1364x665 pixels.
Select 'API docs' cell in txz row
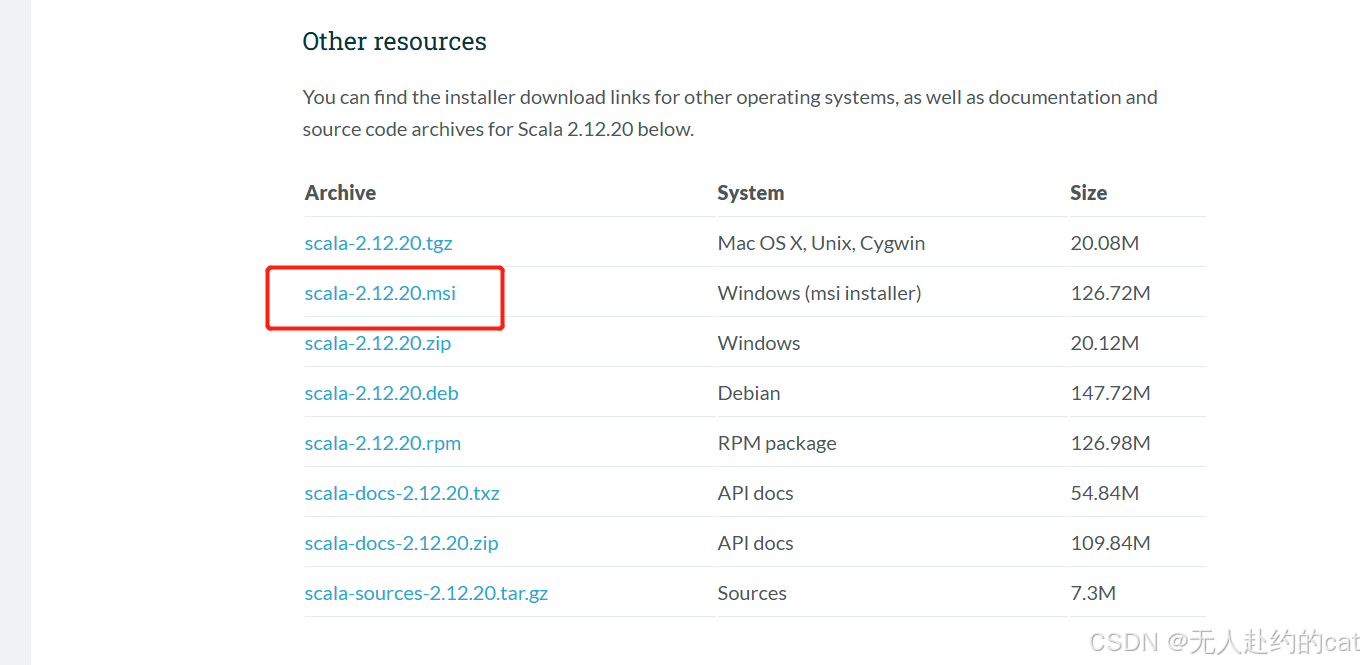click(x=756, y=493)
